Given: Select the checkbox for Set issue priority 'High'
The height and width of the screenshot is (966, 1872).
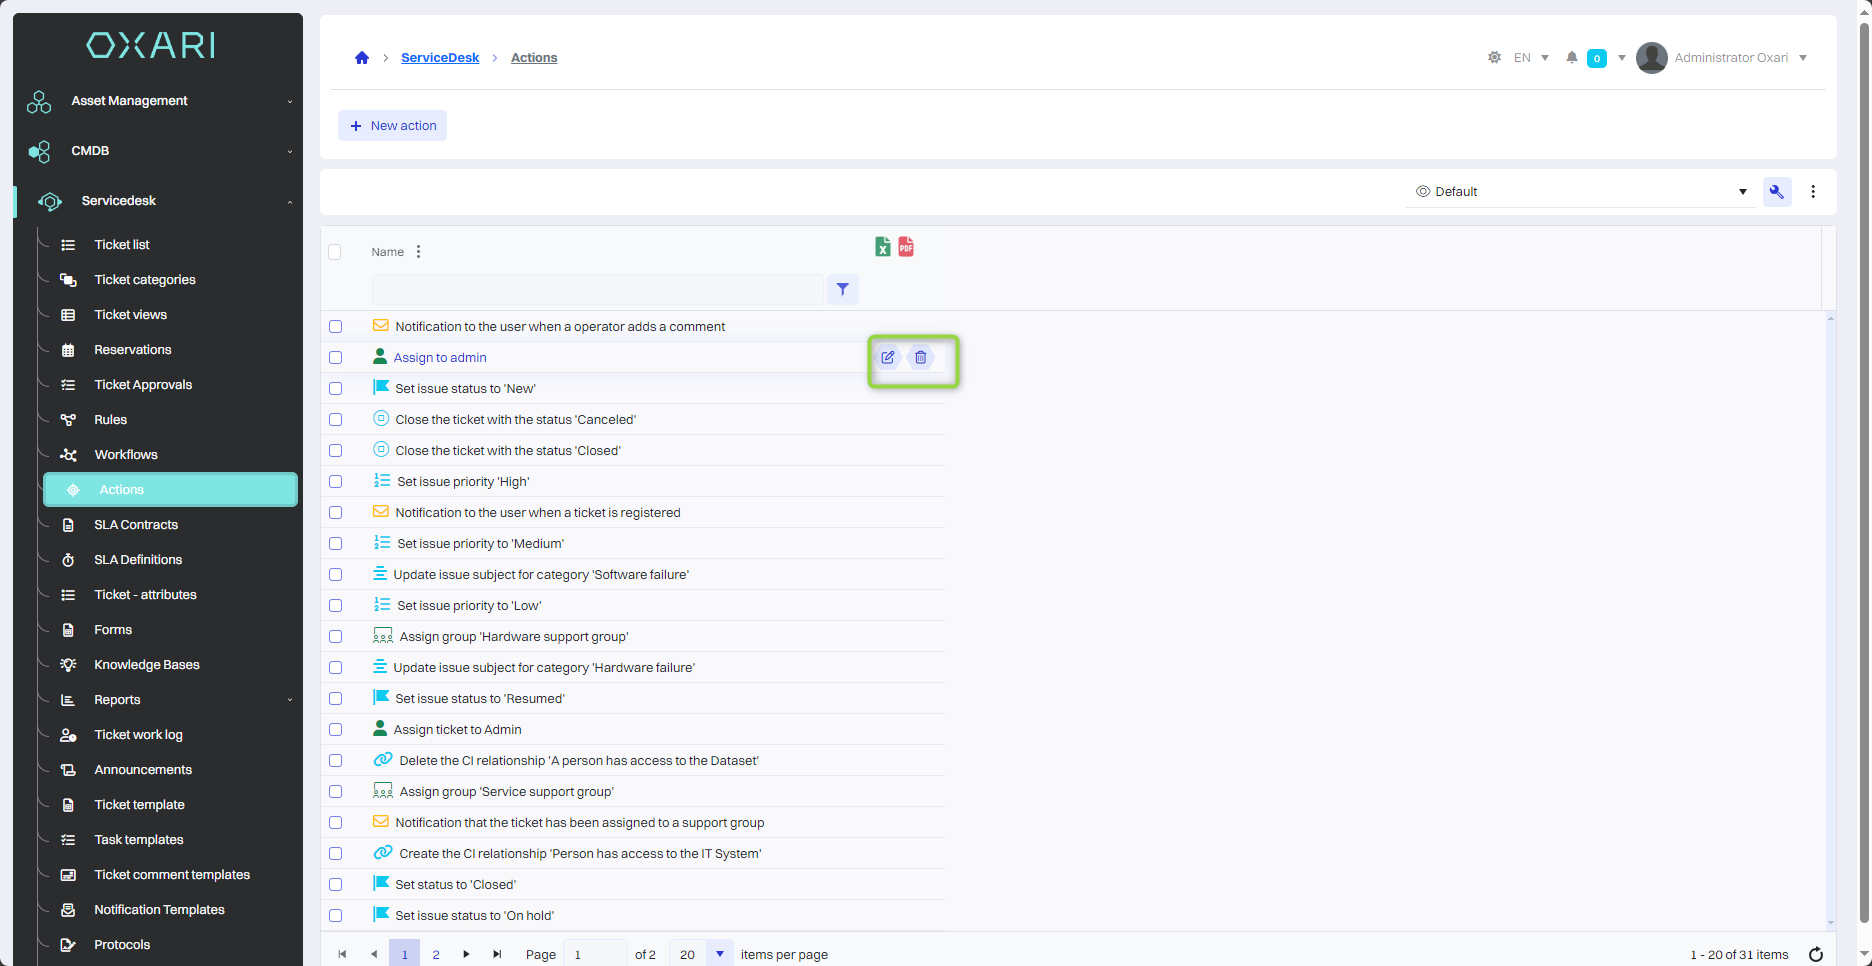Looking at the screenshot, I should (336, 482).
